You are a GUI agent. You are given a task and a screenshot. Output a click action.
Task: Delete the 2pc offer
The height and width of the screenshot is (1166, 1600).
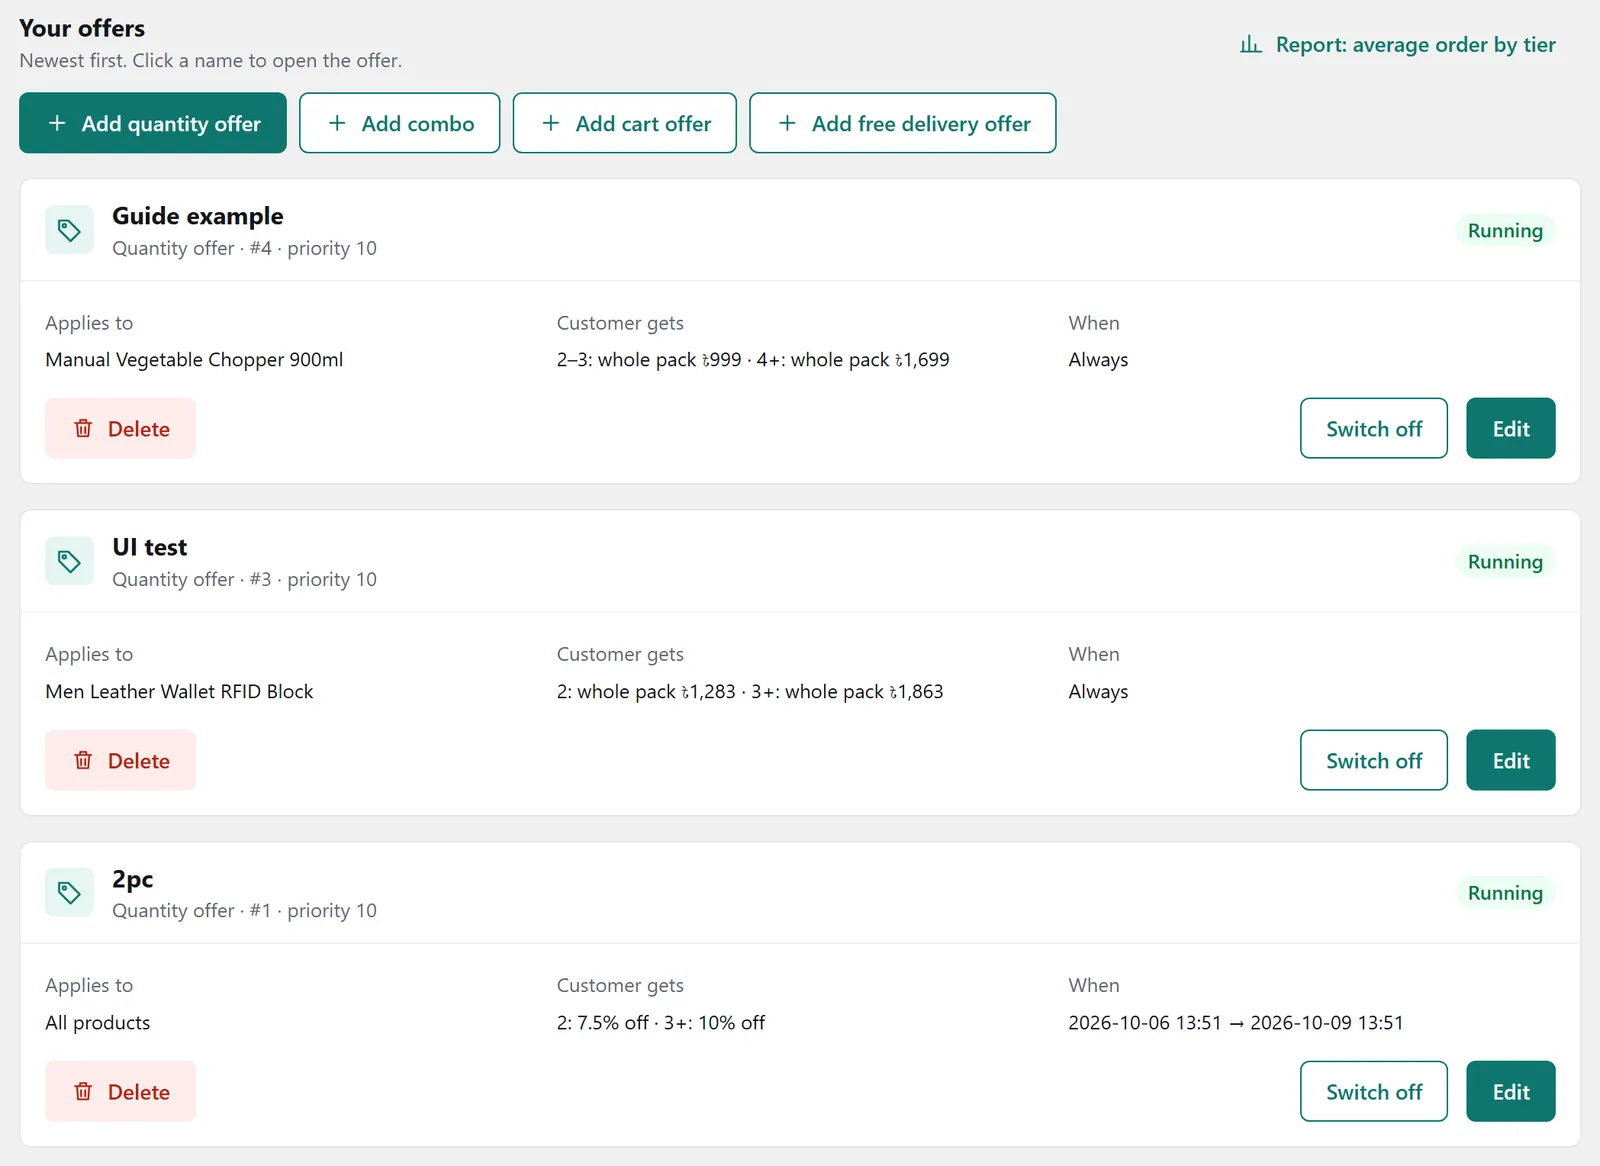[120, 1092]
